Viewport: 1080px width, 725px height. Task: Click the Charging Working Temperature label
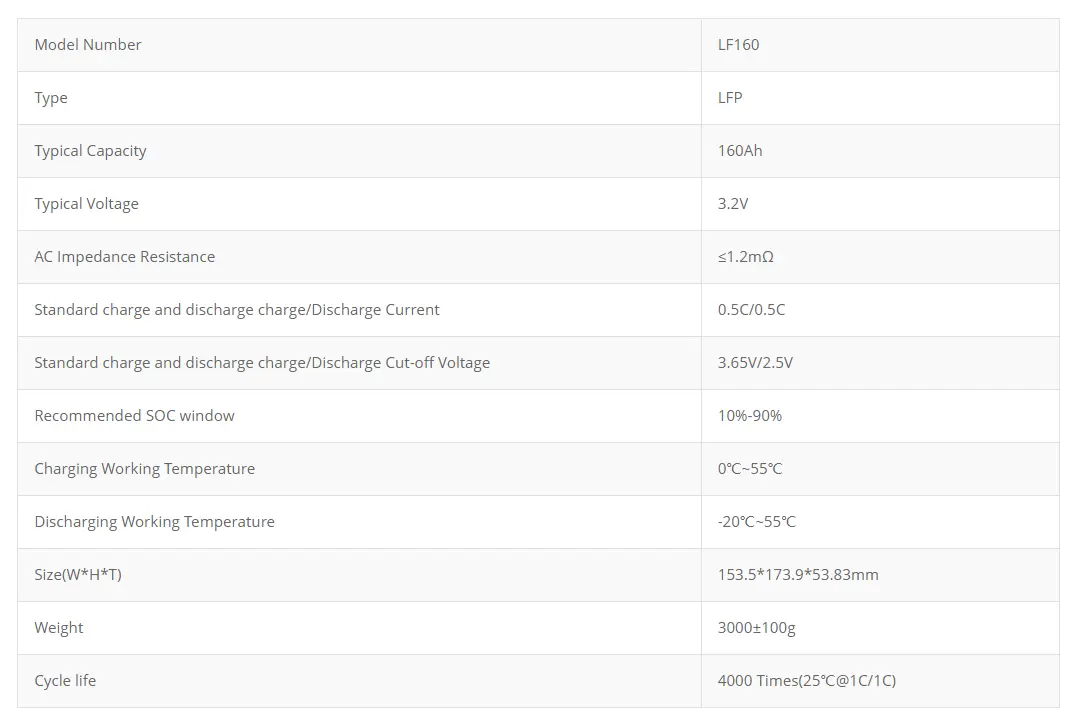coord(144,469)
